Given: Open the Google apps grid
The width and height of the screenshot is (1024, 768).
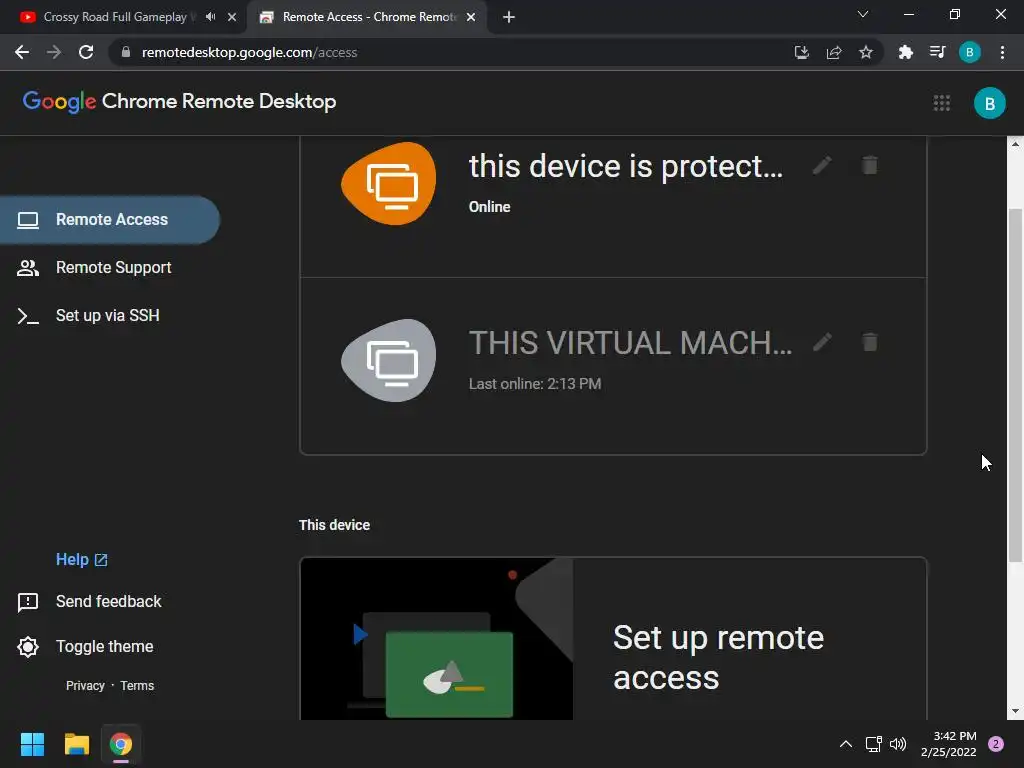Looking at the screenshot, I should (x=942, y=103).
